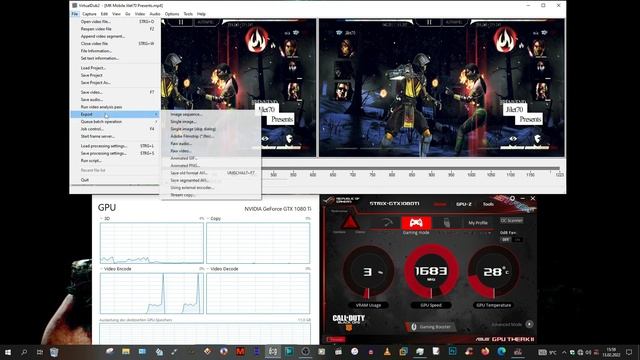Open the Video menu in menu bar

tap(140, 14)
